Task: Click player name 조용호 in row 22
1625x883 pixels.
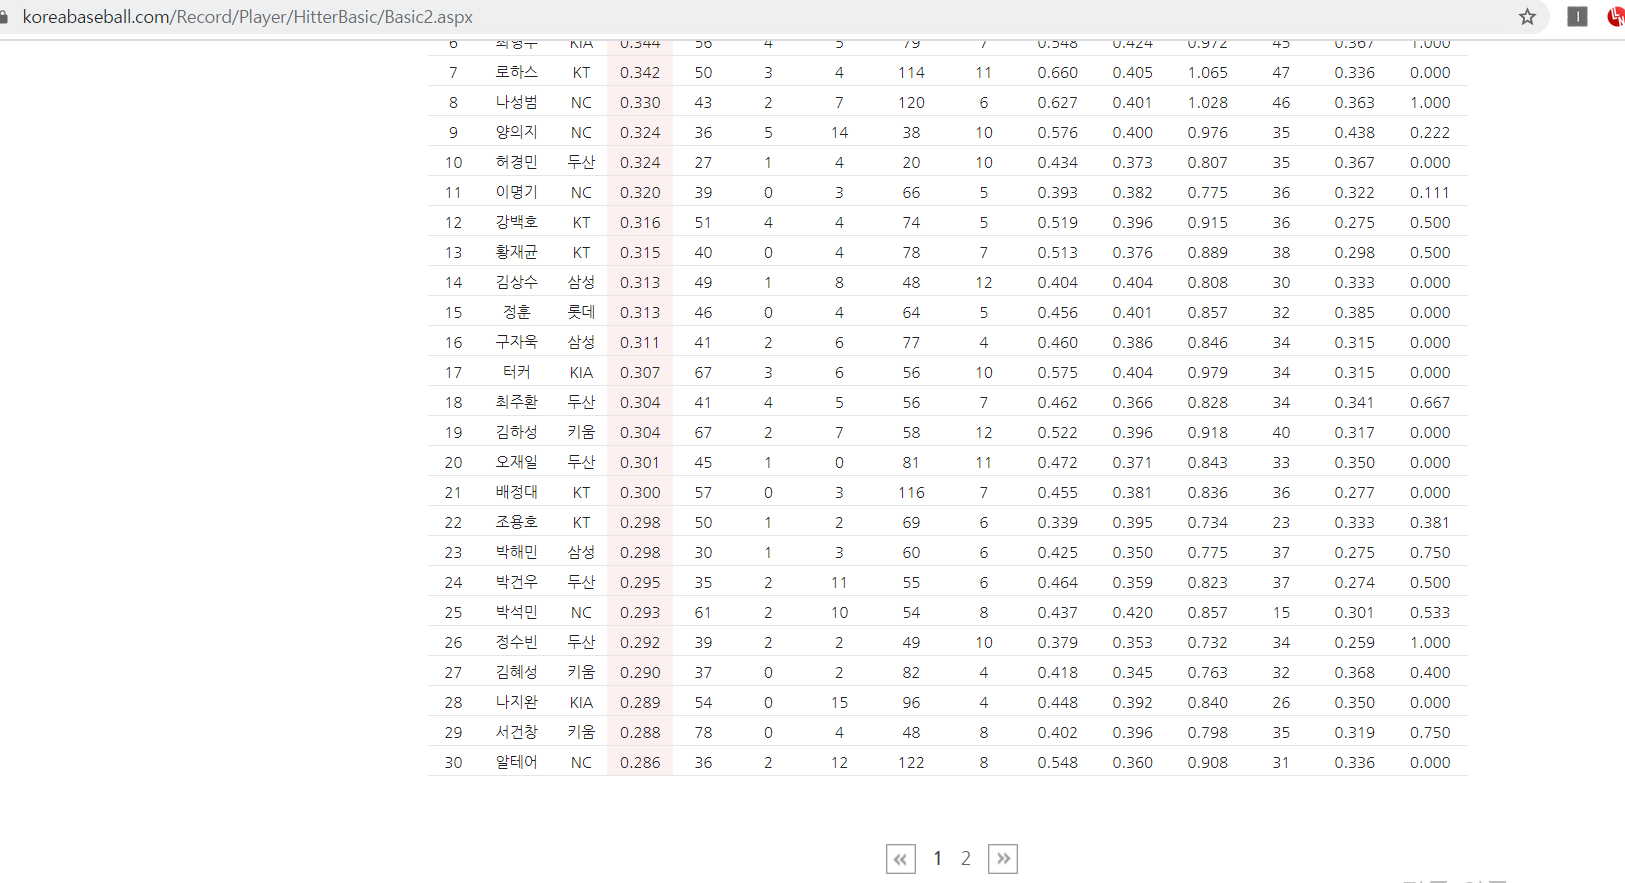Action: [x=517, y=522]
